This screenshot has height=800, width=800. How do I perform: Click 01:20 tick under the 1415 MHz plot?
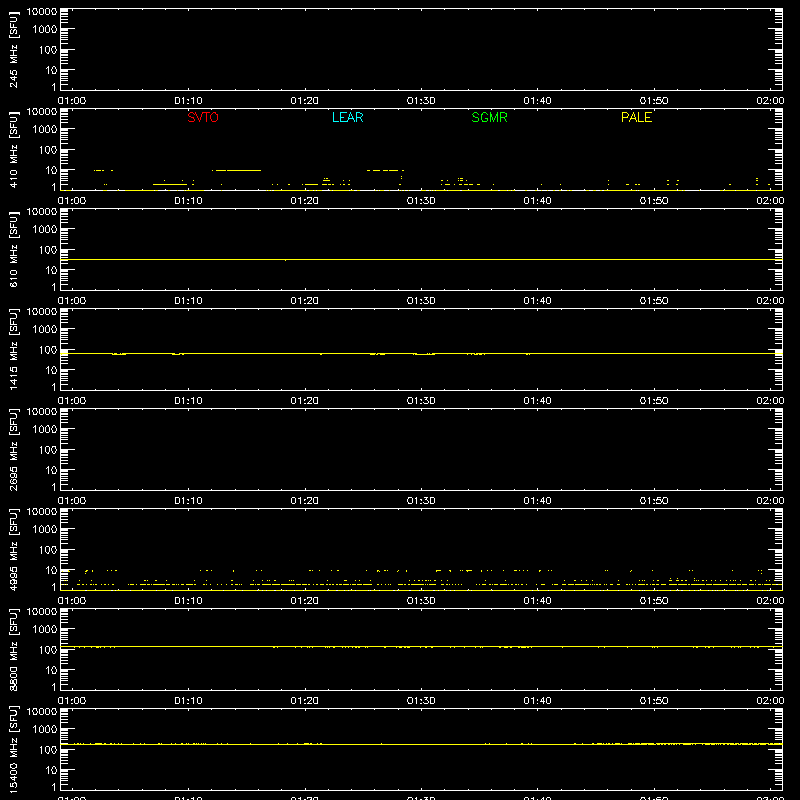305,401
